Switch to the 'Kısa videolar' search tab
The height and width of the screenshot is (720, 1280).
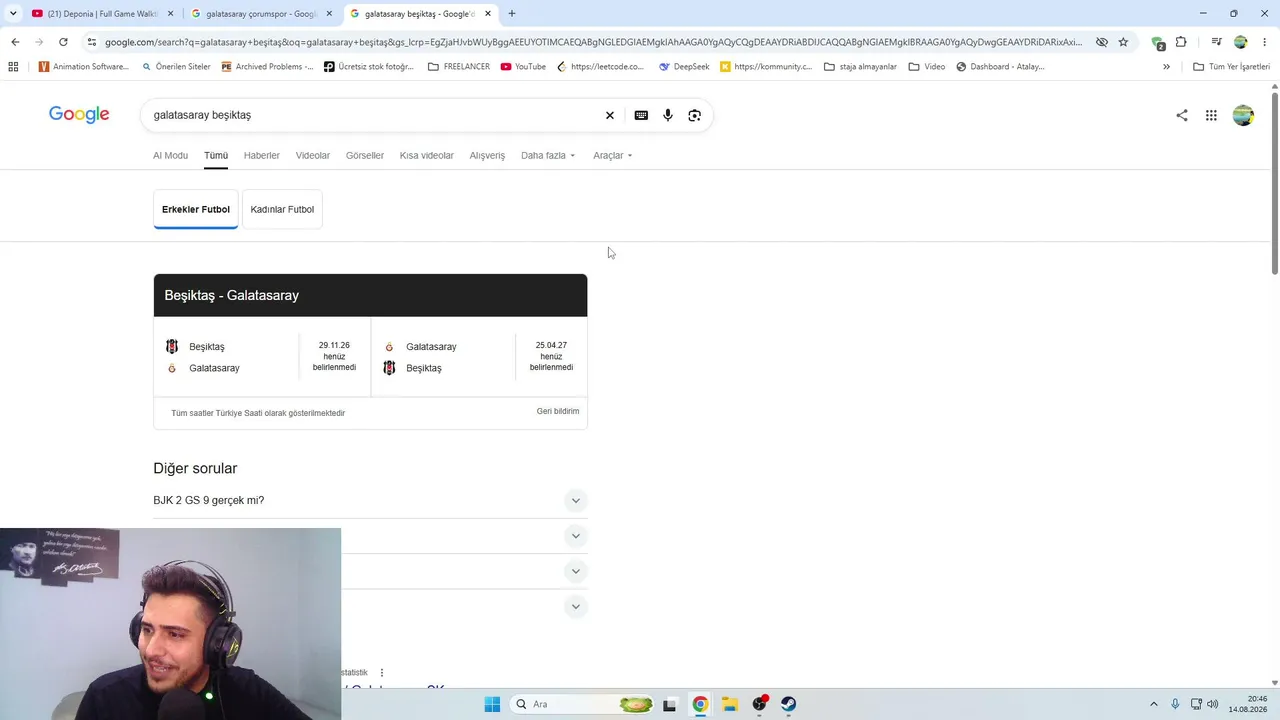click(x=427, y=155)
